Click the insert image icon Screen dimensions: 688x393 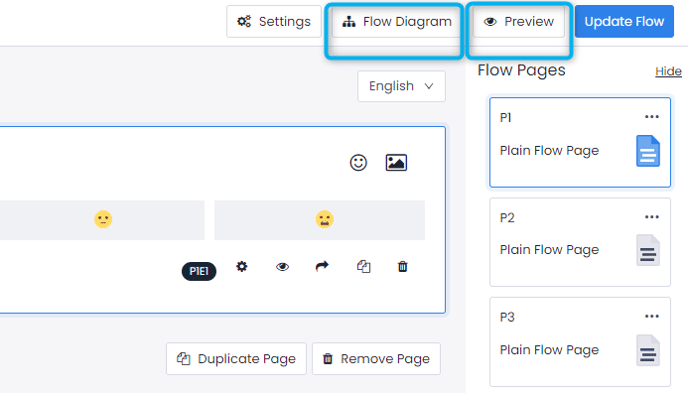(396, 163)
